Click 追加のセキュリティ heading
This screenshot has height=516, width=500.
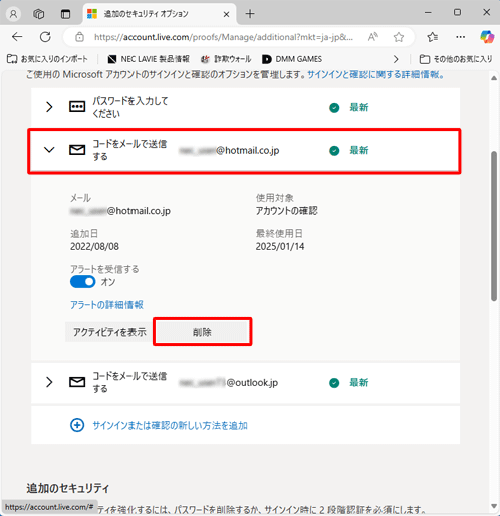[68, 488]
